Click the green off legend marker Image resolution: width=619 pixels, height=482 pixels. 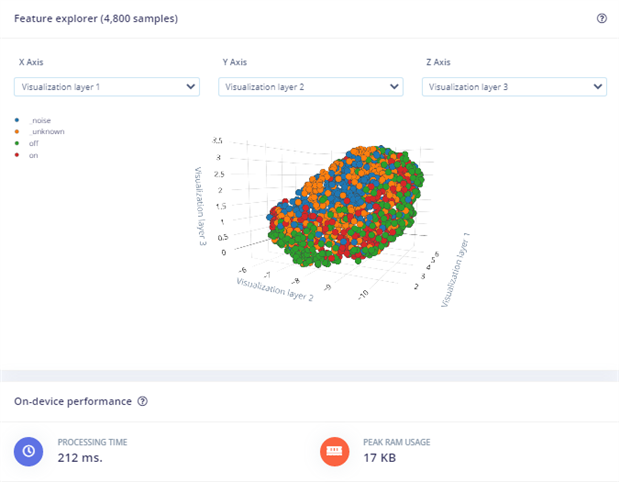tap(18, 143)
